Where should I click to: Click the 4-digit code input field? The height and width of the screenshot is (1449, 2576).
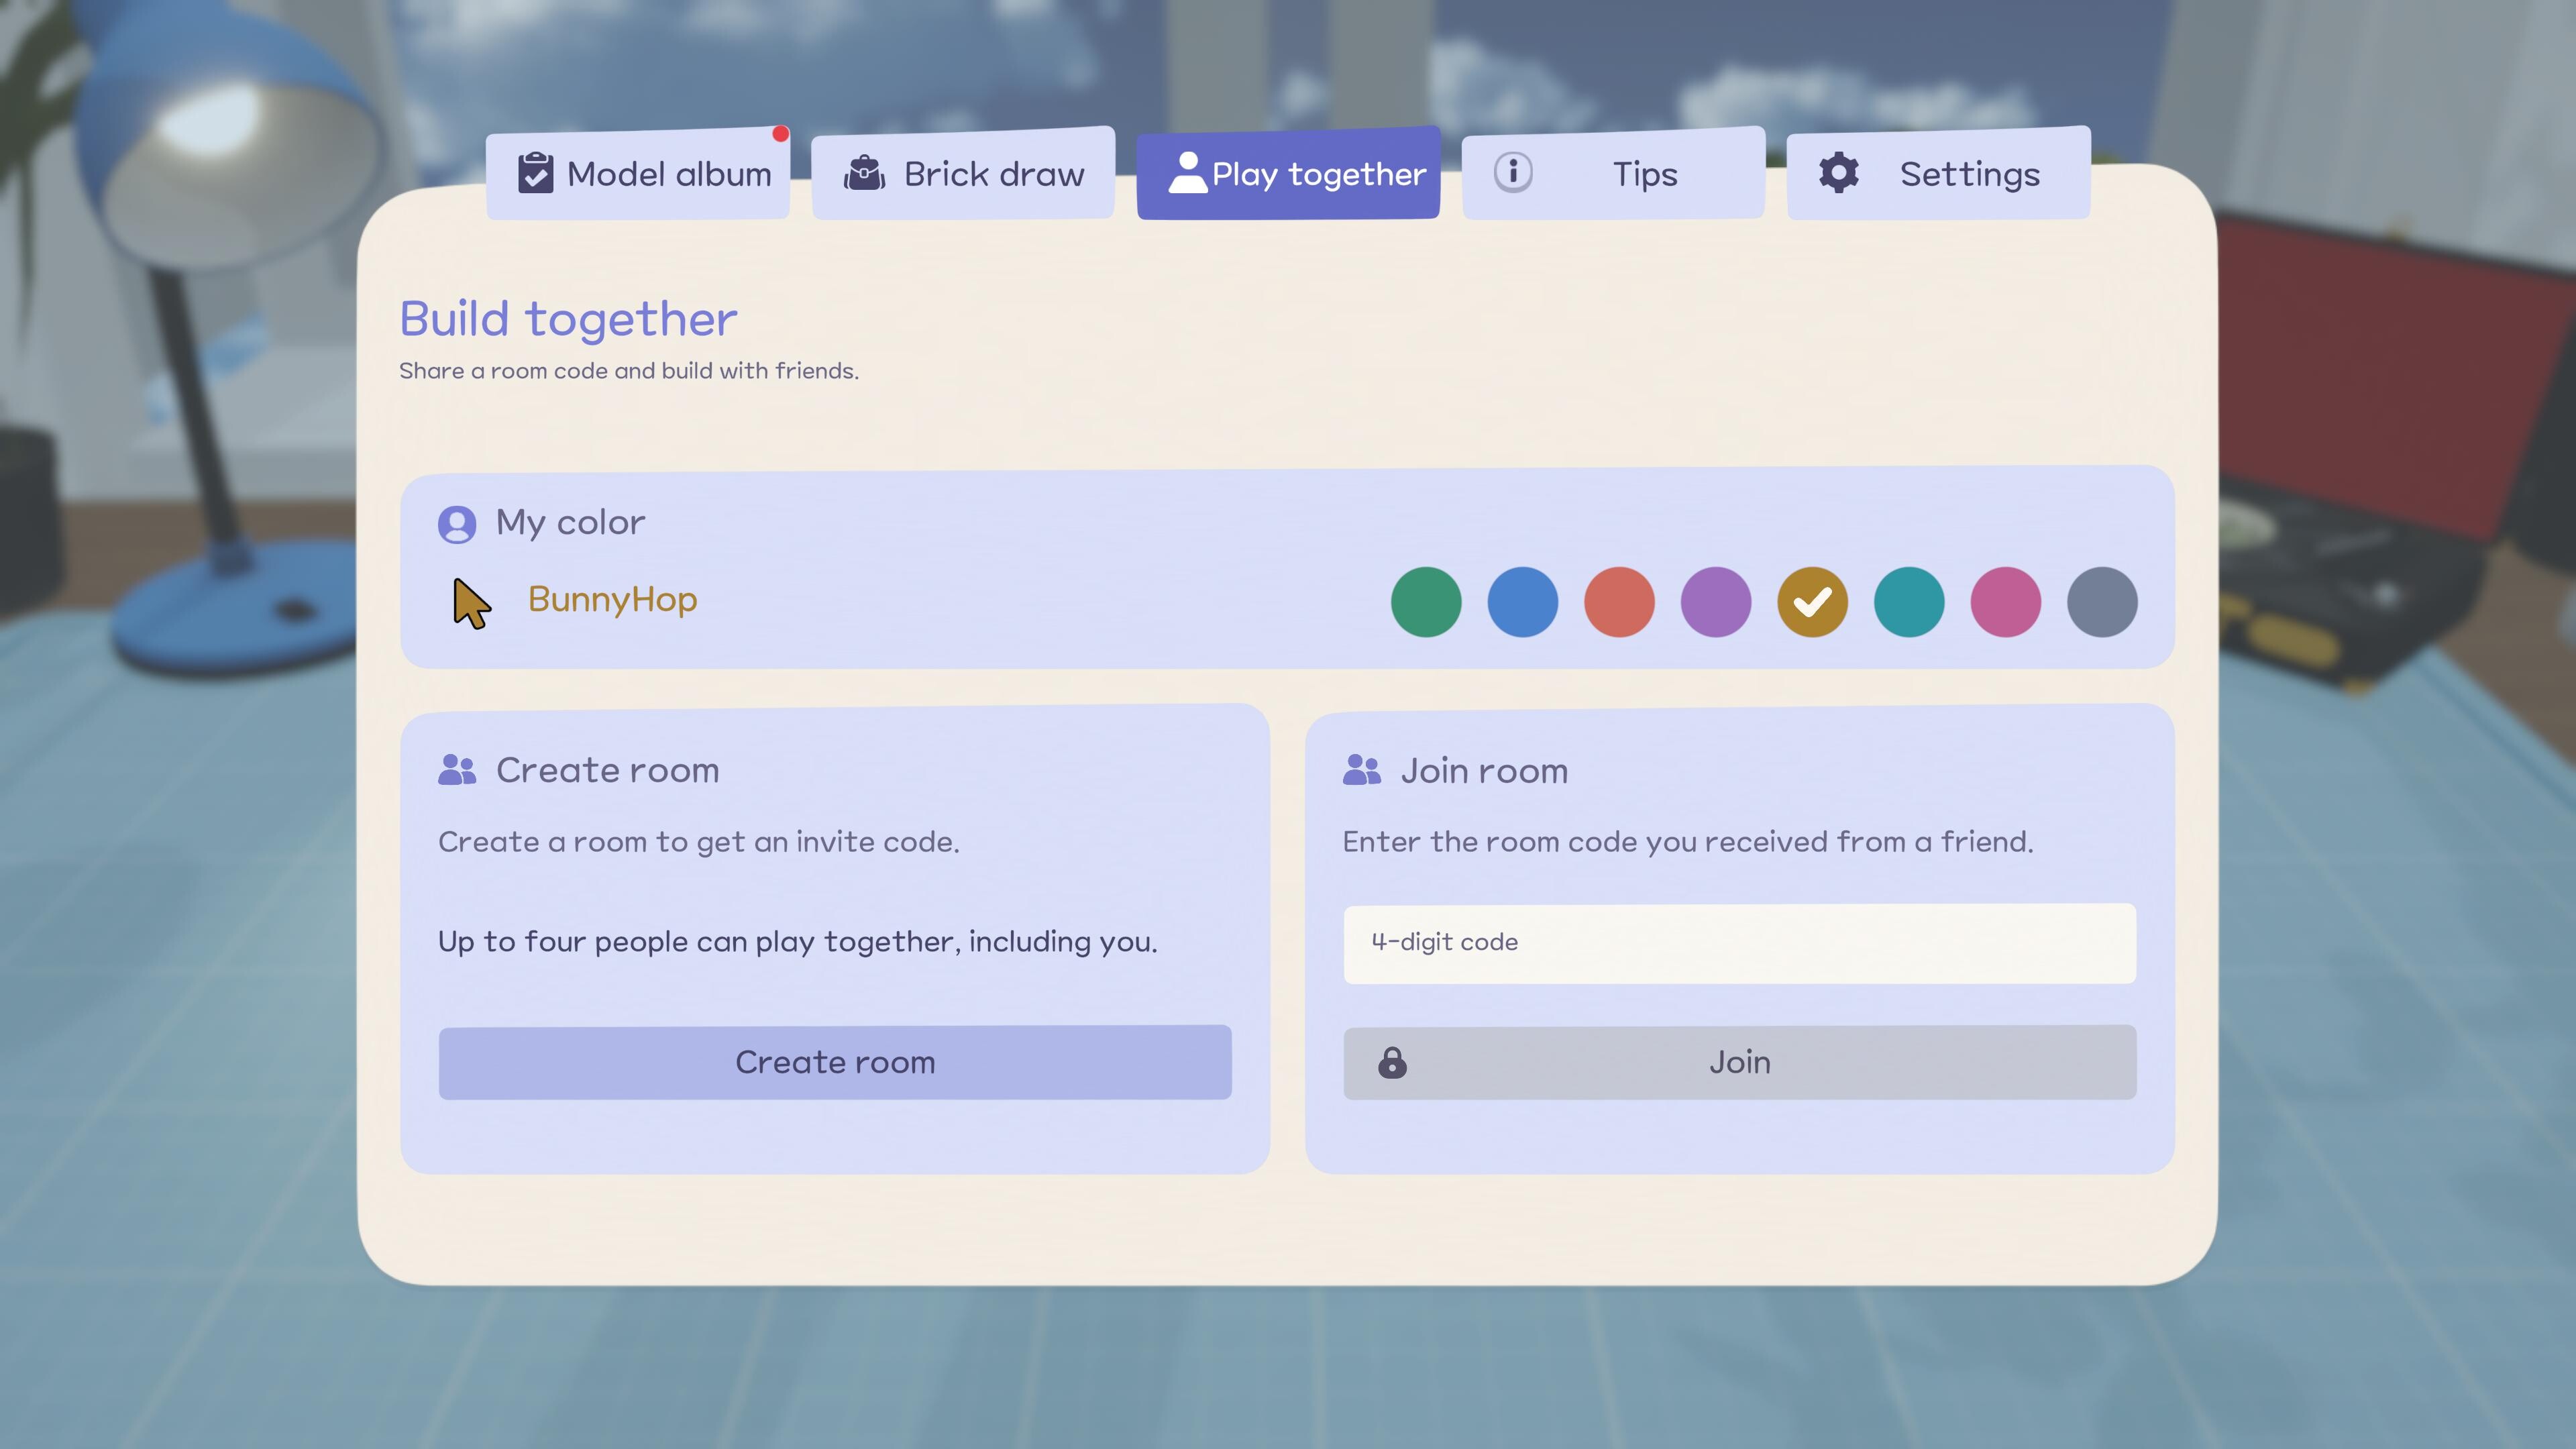coord(1740,943)
